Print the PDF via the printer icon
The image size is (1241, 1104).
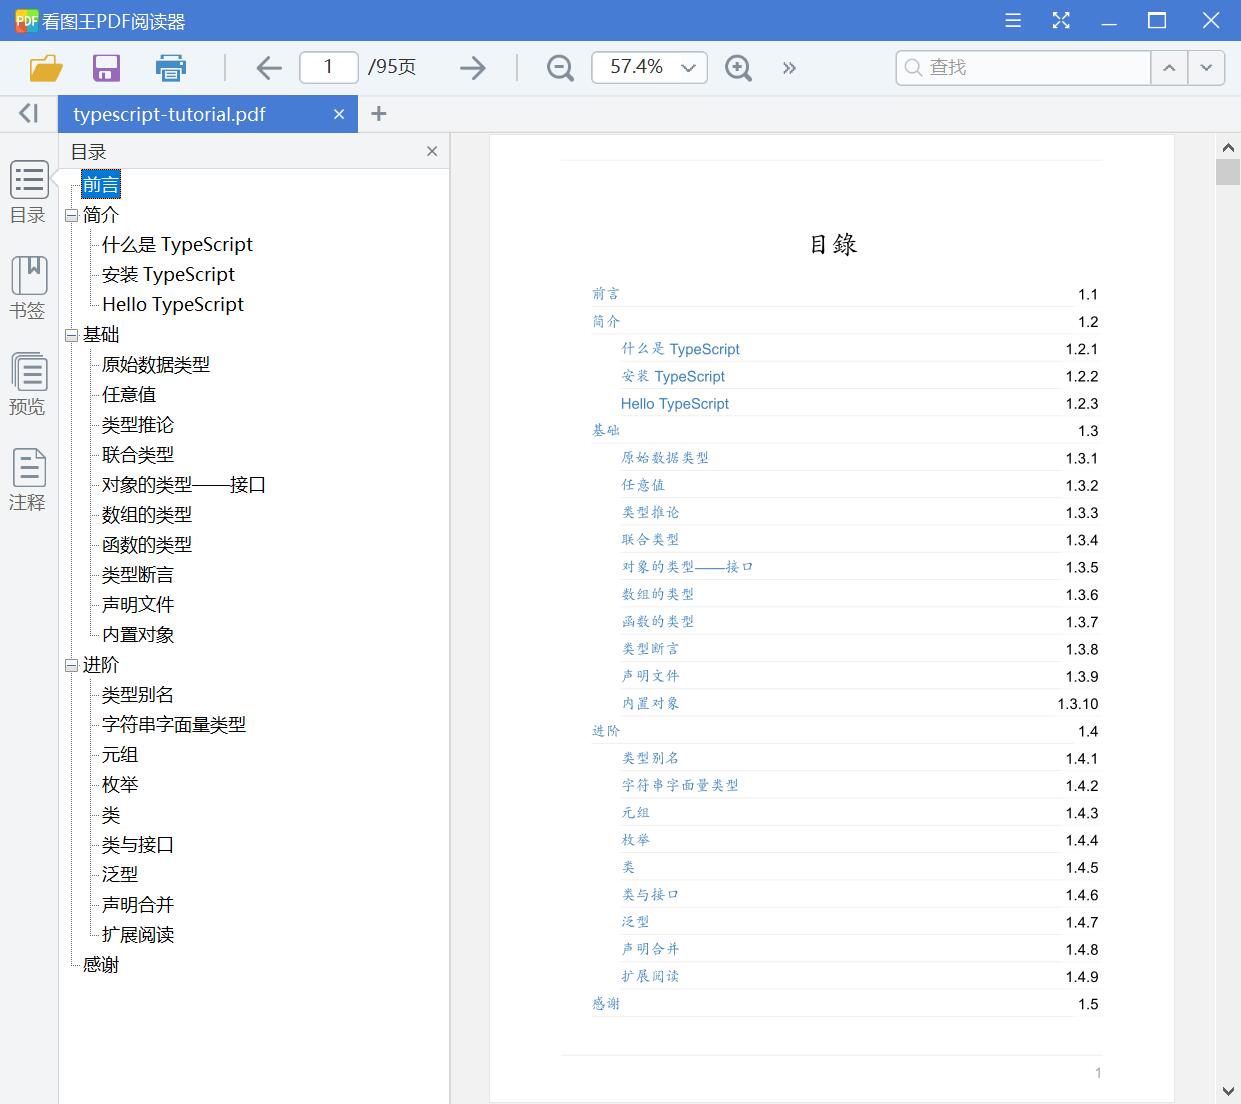pyautogui.click(x=170, y=67)
